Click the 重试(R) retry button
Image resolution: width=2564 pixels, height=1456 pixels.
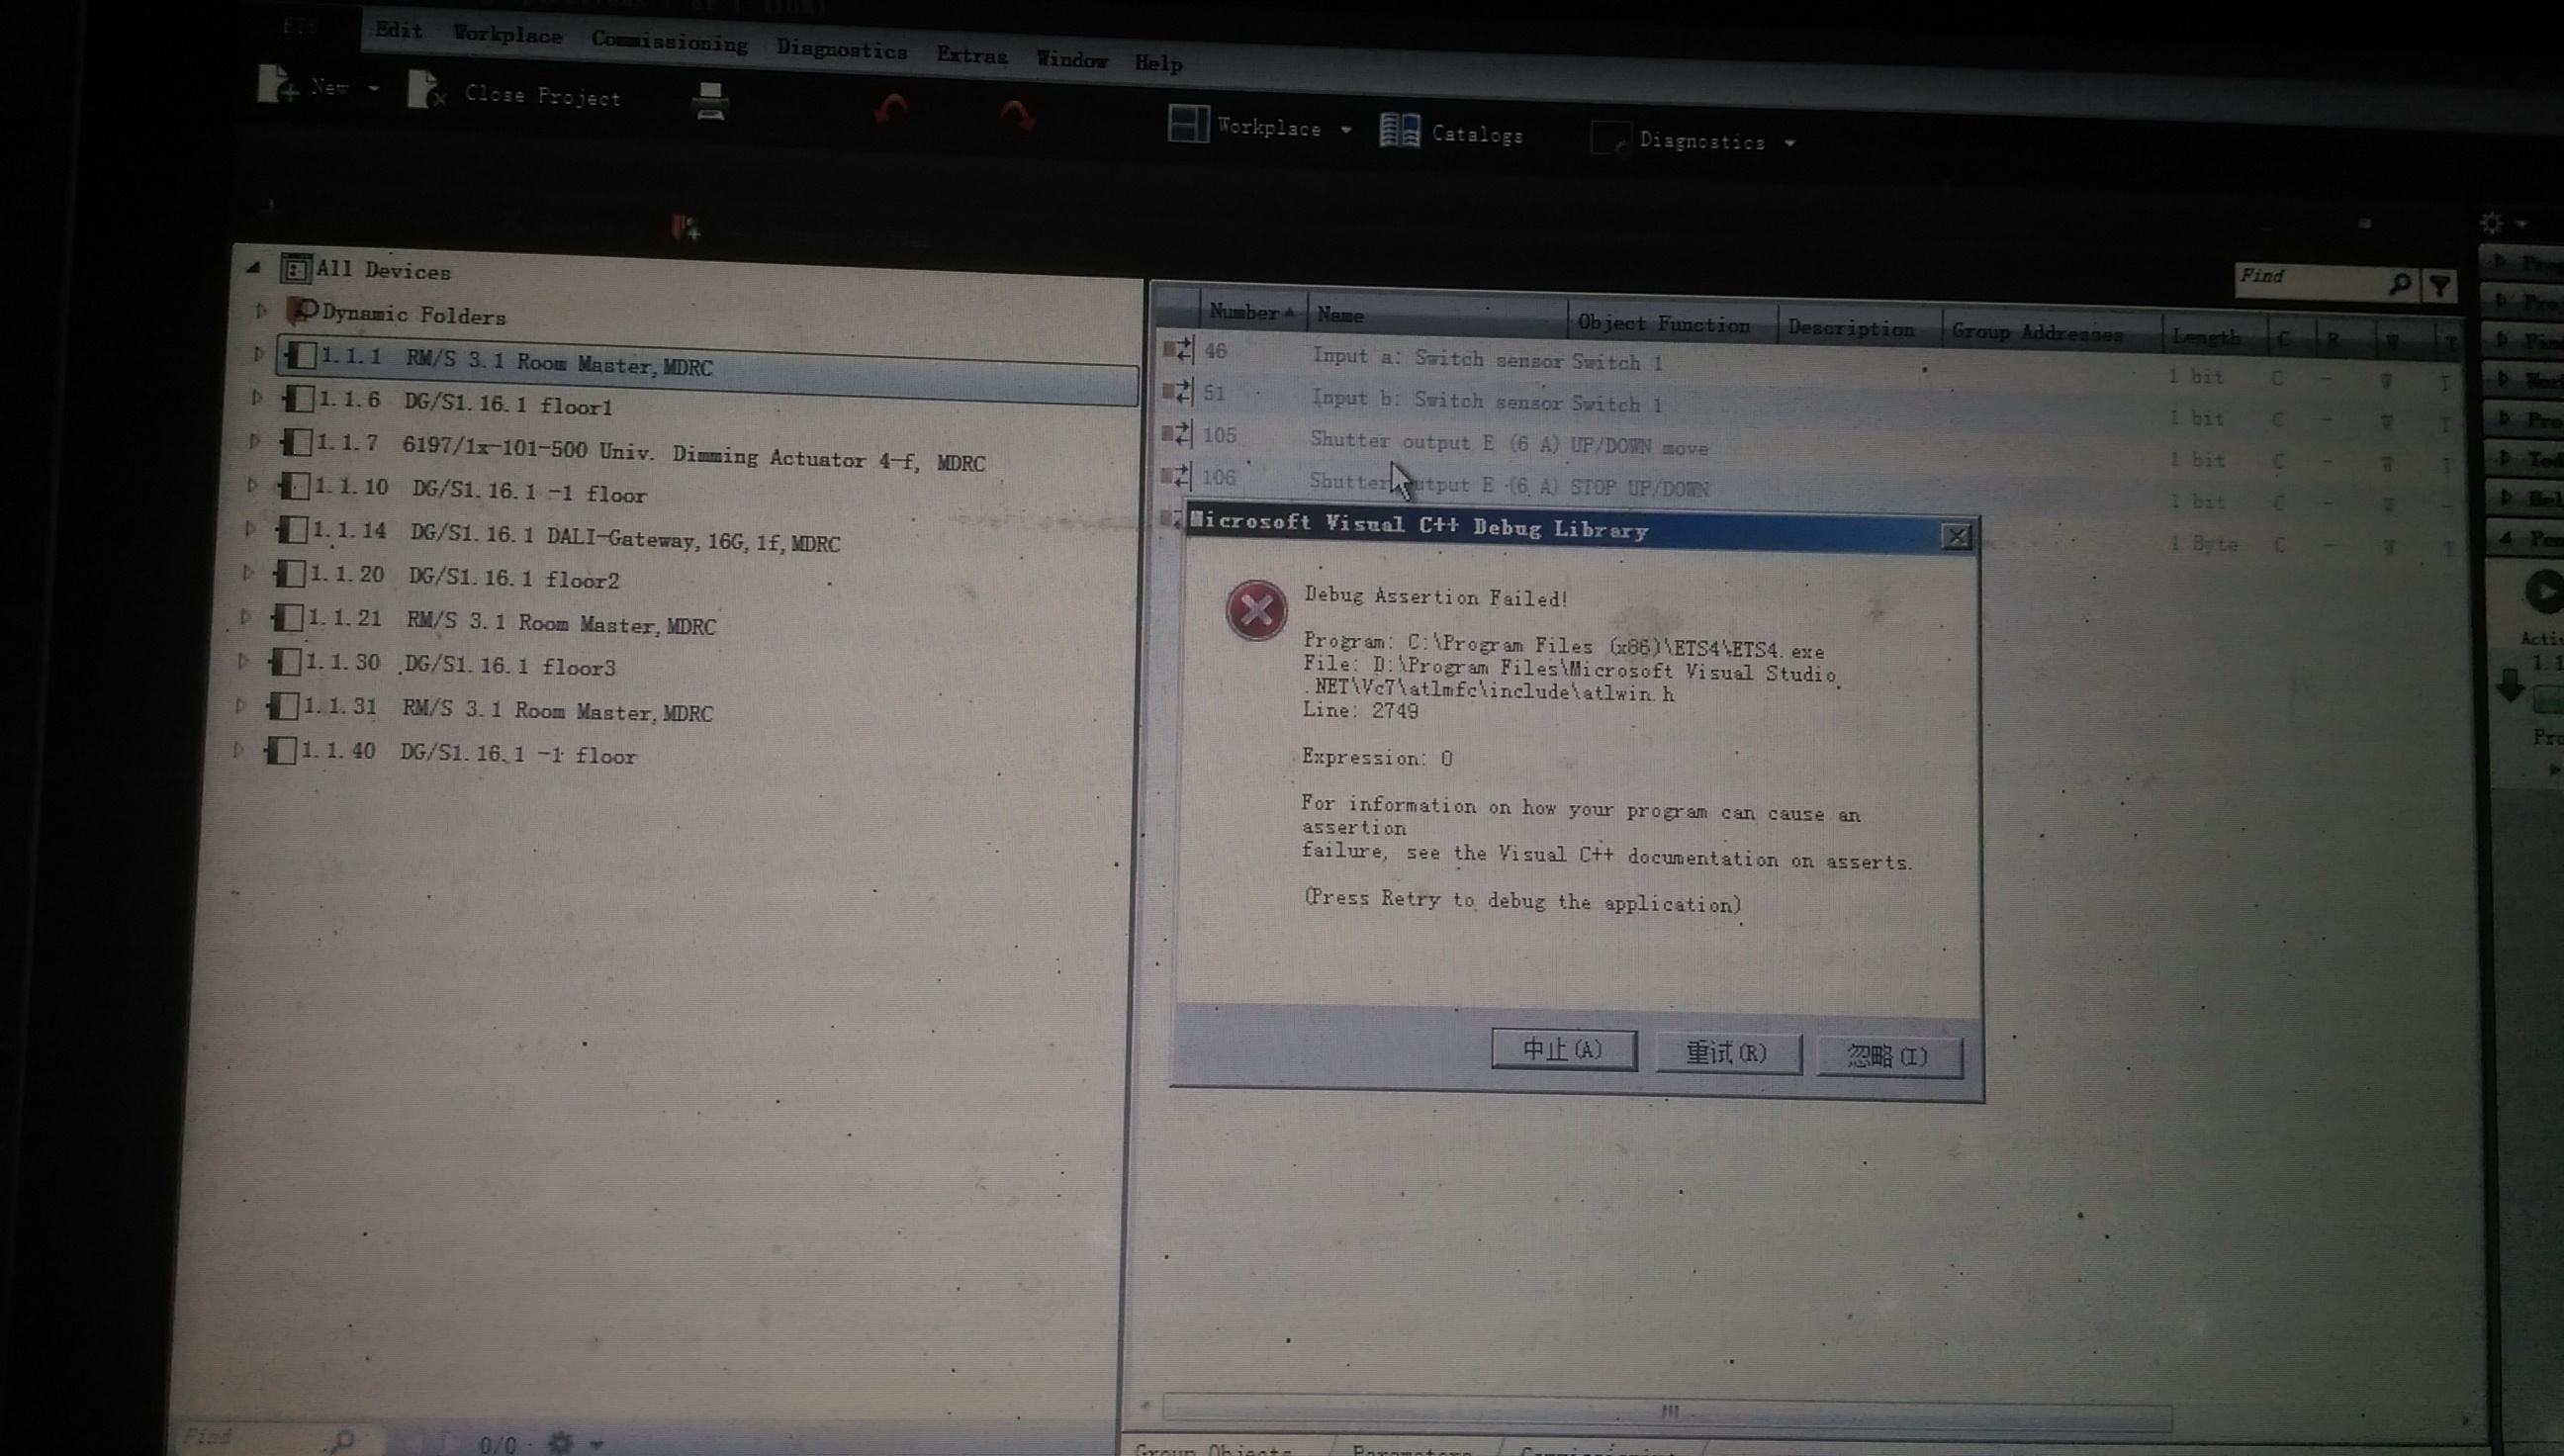click(x=1728, y=1053)
